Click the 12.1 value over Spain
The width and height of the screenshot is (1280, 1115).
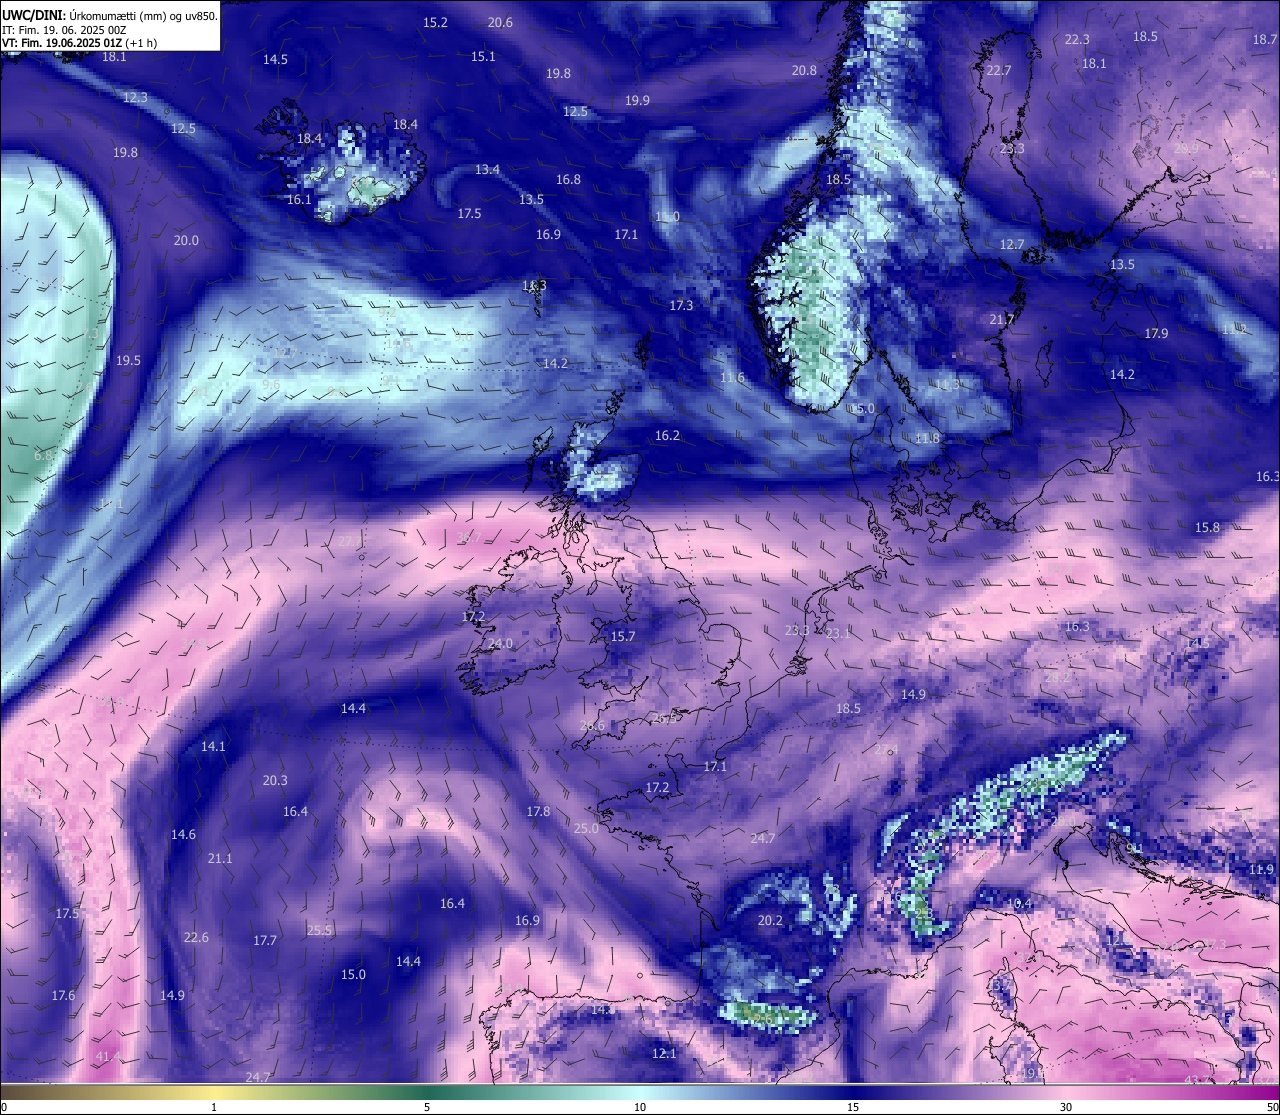664,1053
